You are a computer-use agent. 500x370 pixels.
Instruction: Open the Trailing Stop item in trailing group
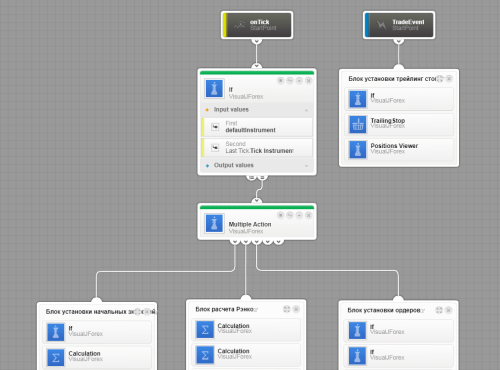399,124
